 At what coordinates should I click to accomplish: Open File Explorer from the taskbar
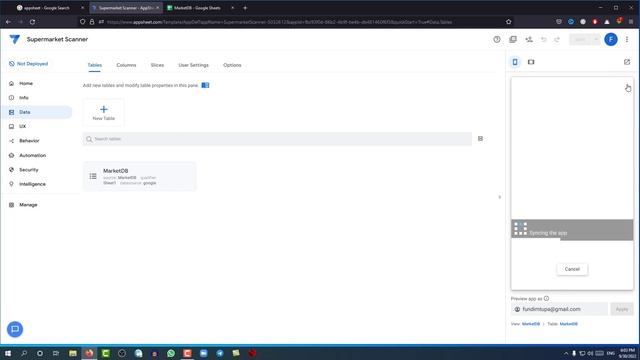[73, 353]
